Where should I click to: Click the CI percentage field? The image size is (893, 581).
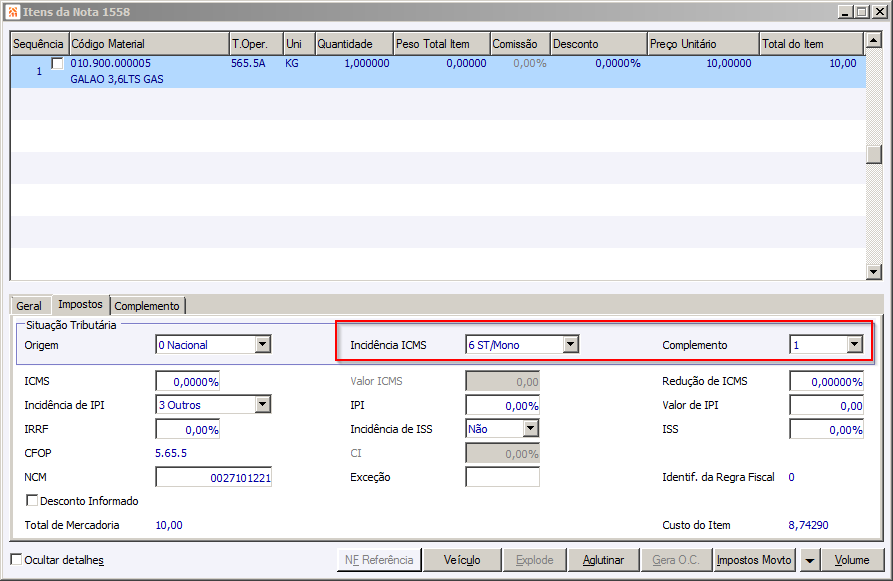point(502,453)
